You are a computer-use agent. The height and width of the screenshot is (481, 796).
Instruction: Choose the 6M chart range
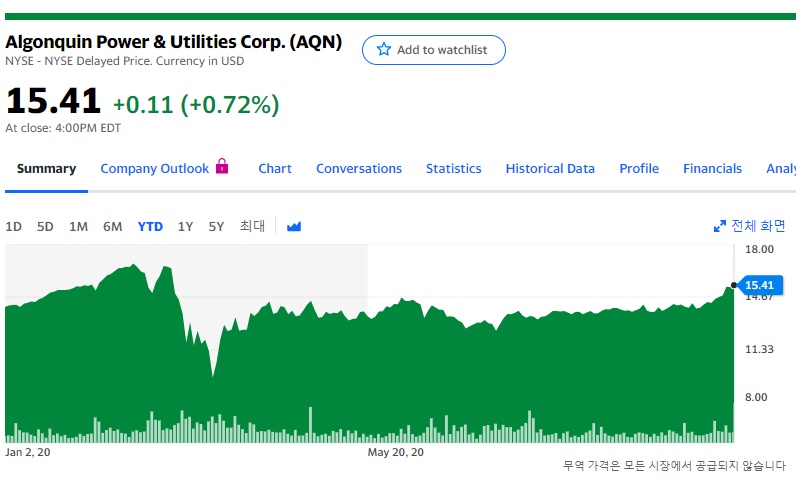112,227
